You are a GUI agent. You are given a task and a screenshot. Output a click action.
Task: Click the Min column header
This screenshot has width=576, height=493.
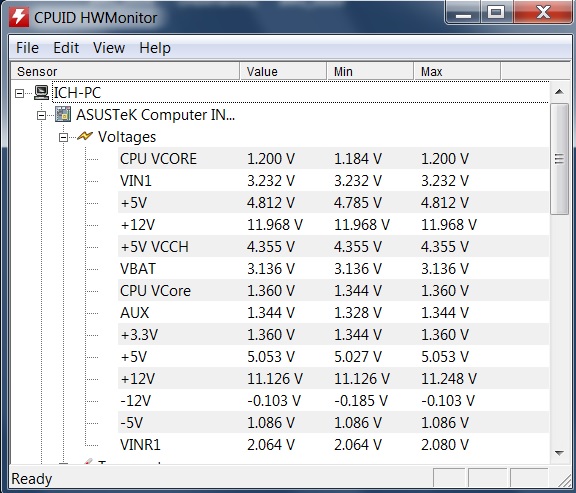(x=370, y=71)
